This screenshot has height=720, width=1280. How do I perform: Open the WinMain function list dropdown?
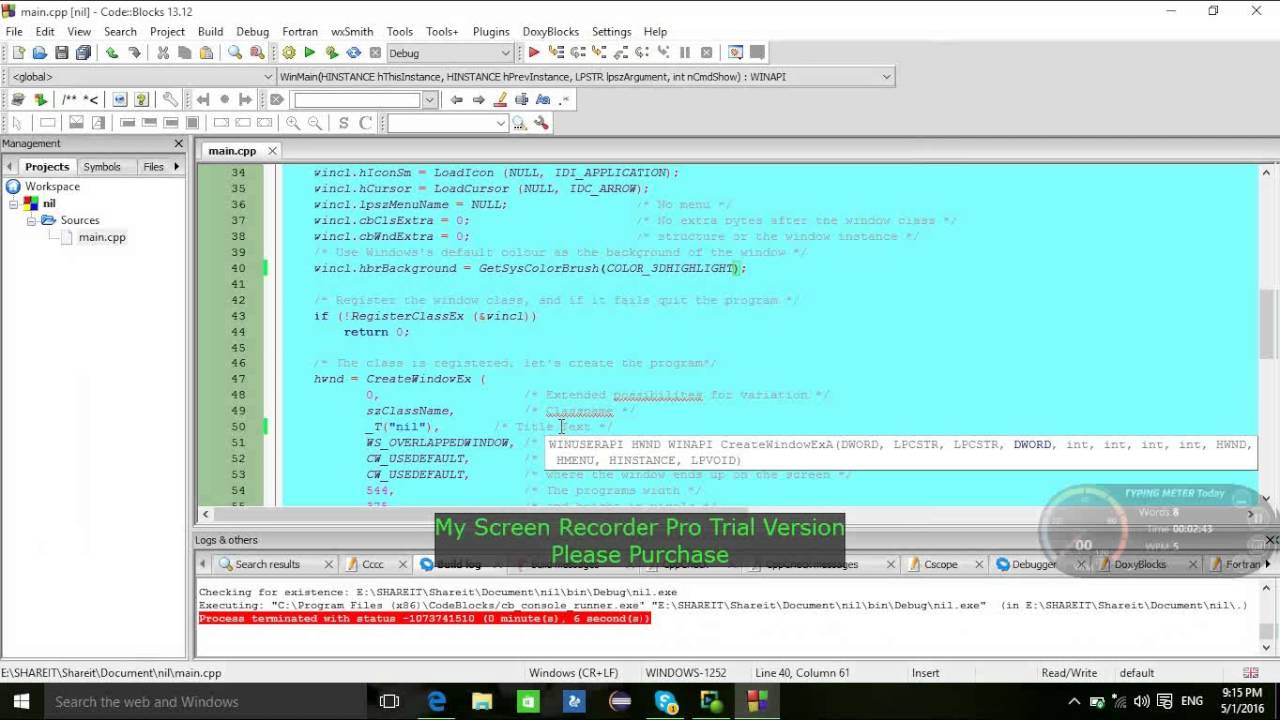(x=886, y=76)
